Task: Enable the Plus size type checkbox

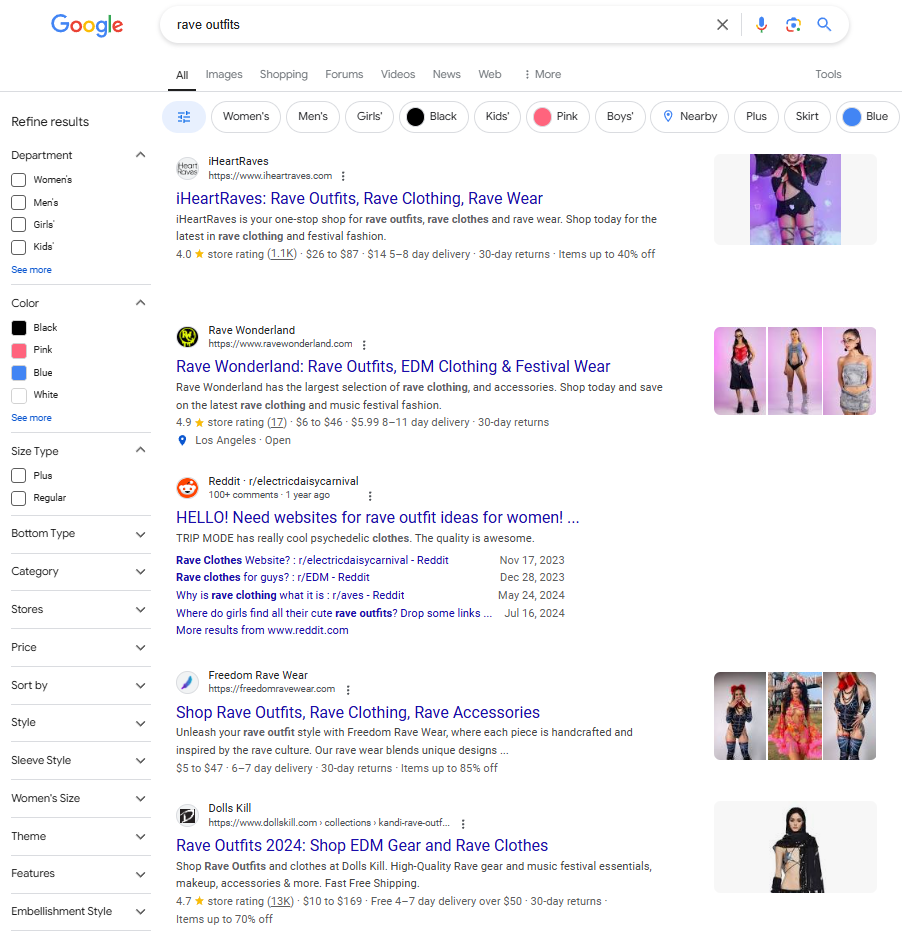Action: click(x=18, y=476)
